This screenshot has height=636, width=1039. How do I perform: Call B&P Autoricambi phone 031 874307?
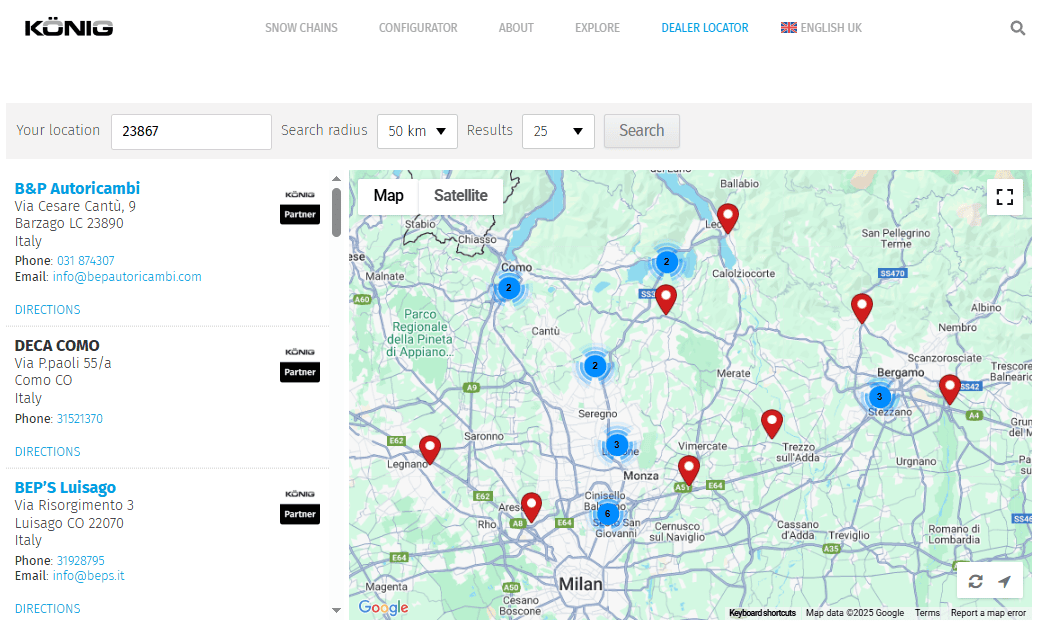click(x=85, y=260)
